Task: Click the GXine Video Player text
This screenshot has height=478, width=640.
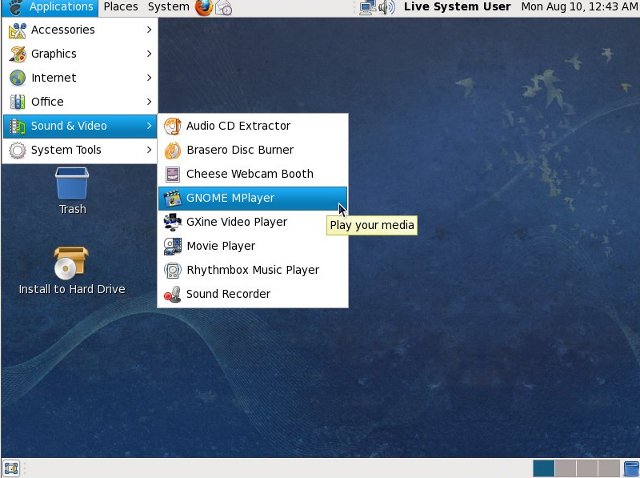Action: [237, 222]
